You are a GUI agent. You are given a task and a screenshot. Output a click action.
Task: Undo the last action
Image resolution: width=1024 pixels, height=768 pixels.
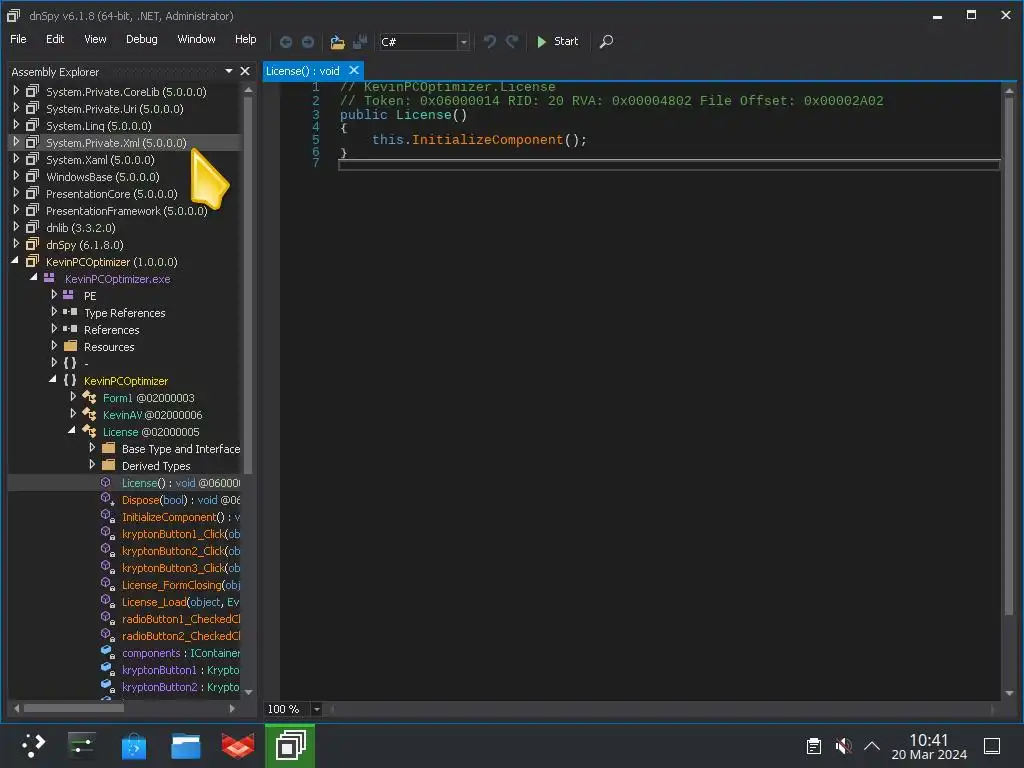[x=490, y=42]
